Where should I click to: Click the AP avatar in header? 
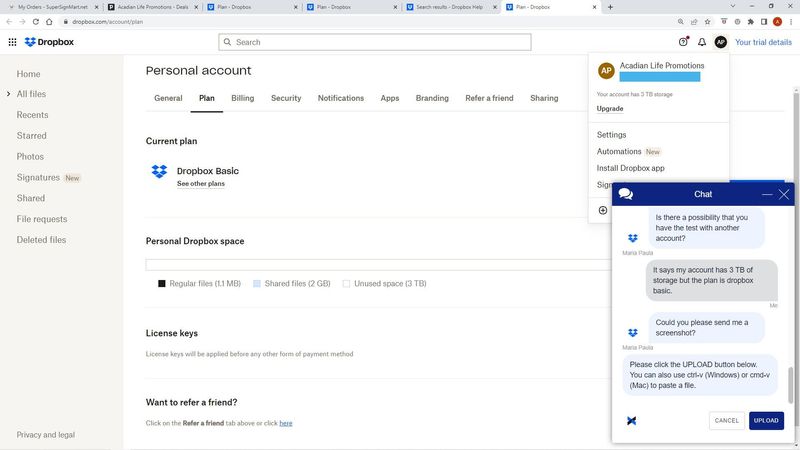click(x=720, y=42)
